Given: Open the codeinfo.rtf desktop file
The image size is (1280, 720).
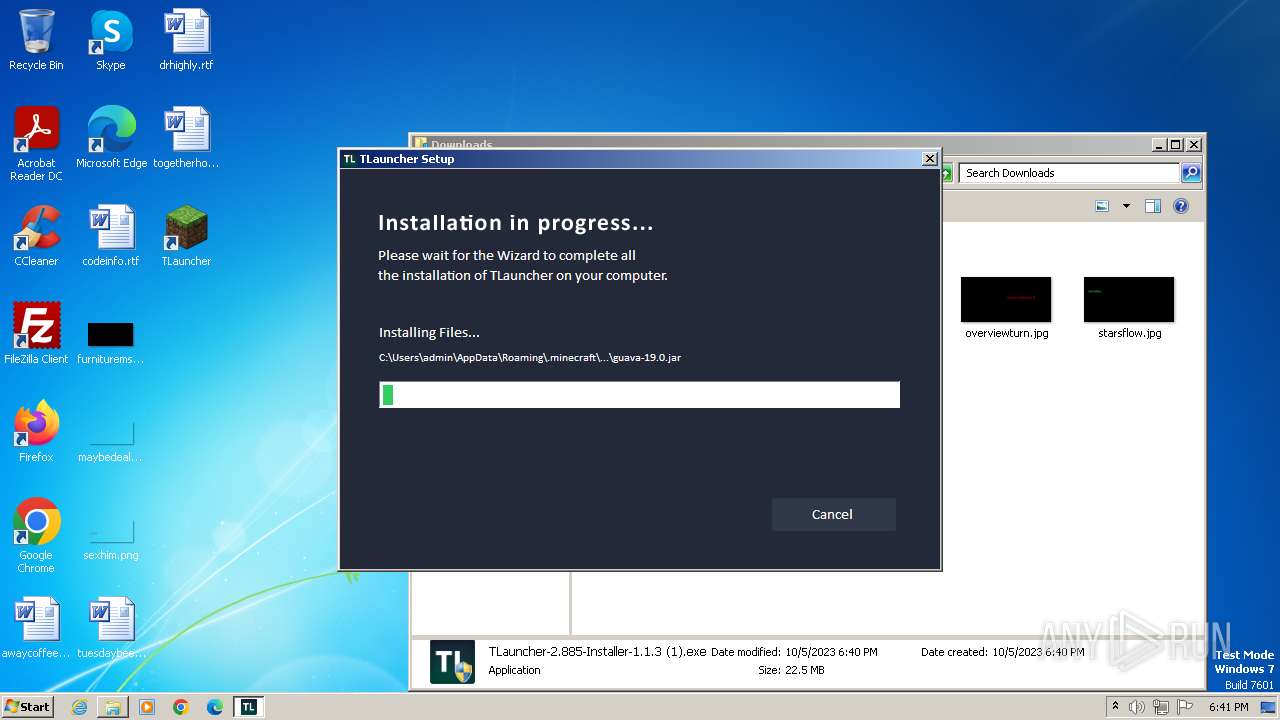Looking at the screenshot, I should point(111,236).
